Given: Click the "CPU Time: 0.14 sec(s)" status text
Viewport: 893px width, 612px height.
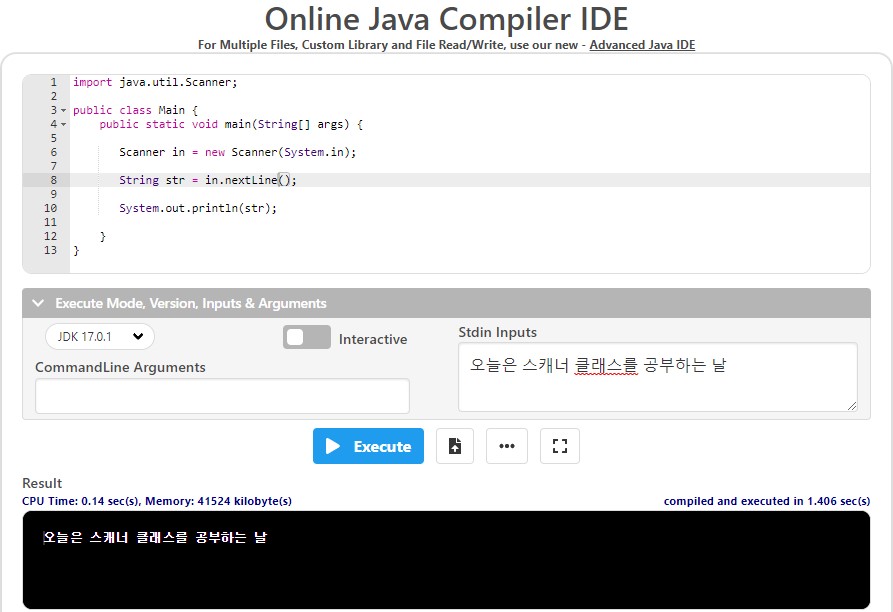Looking at the screenshot, I should pyautogui.click(x=80, y=501).
